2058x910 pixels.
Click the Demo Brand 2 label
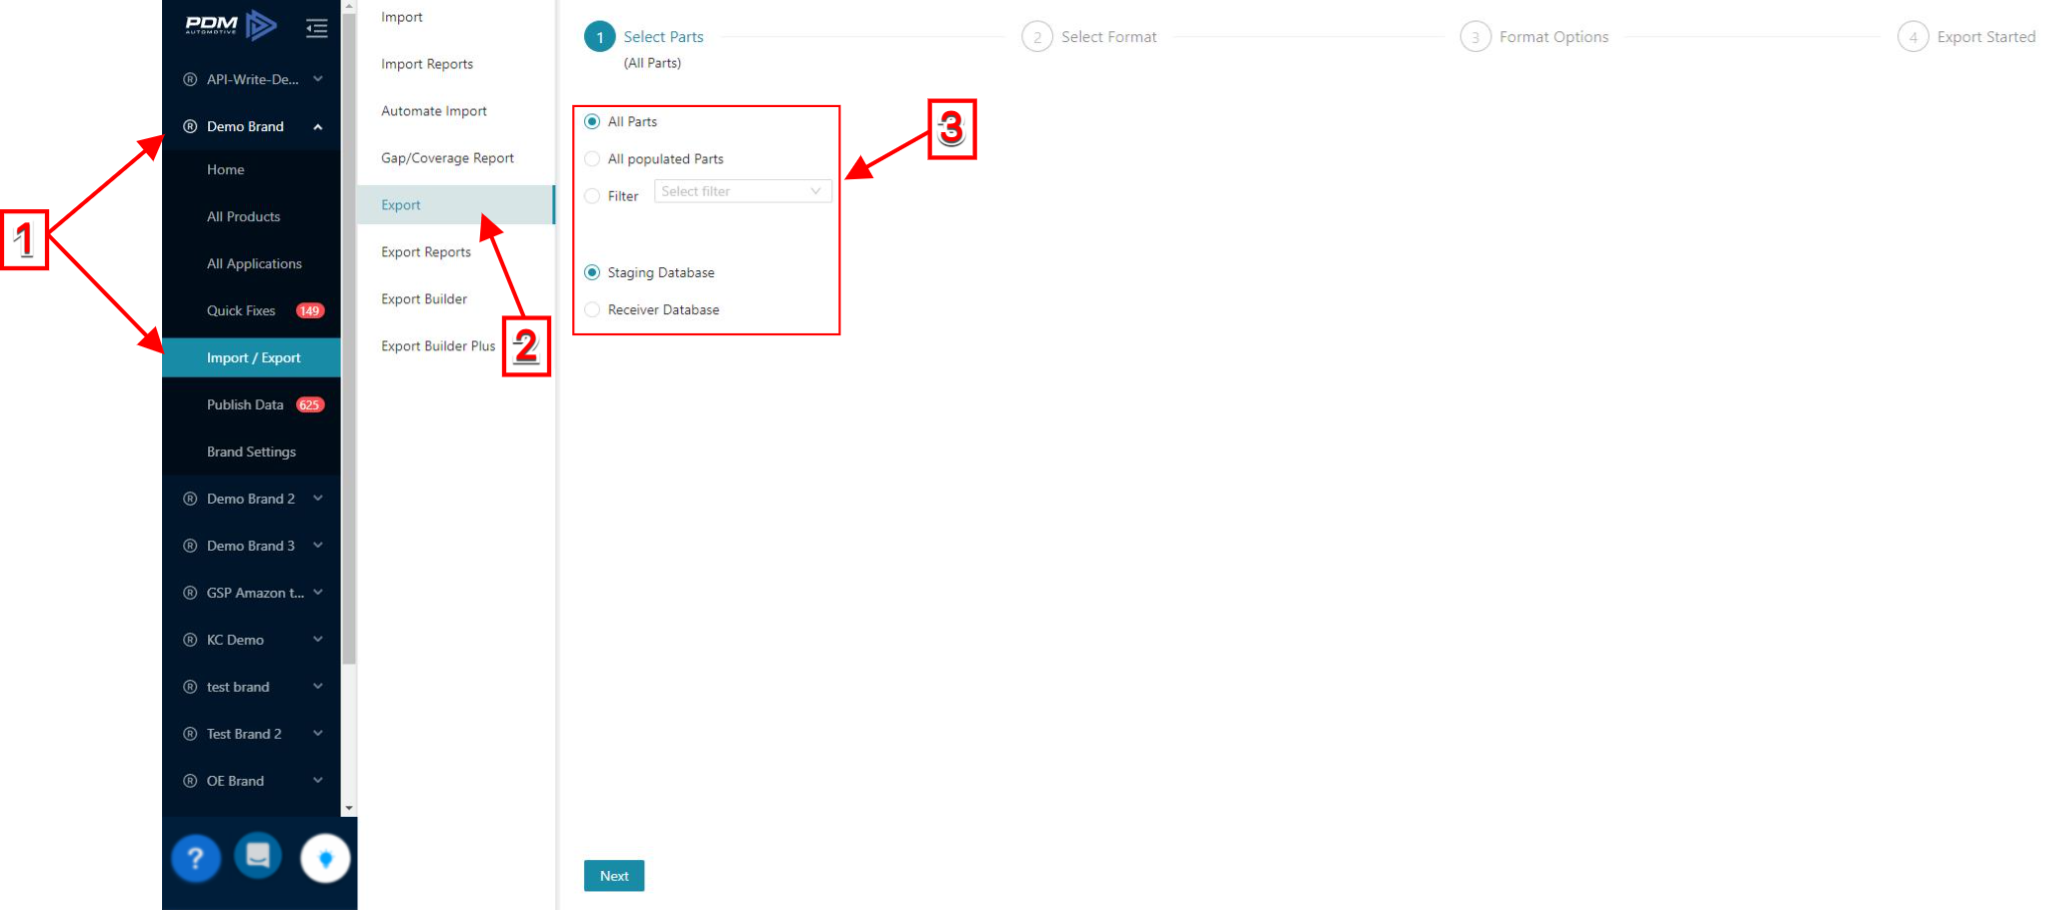click(x=251, y=499)
